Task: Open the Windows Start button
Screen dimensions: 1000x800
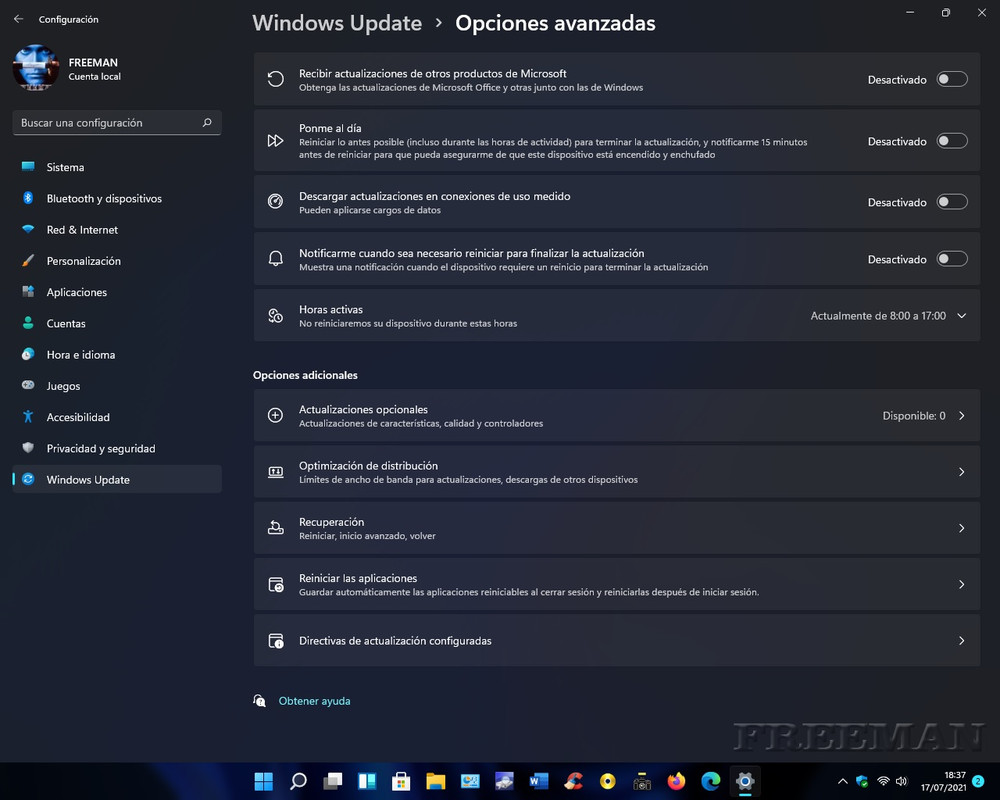Action: (x=263, y=781)
